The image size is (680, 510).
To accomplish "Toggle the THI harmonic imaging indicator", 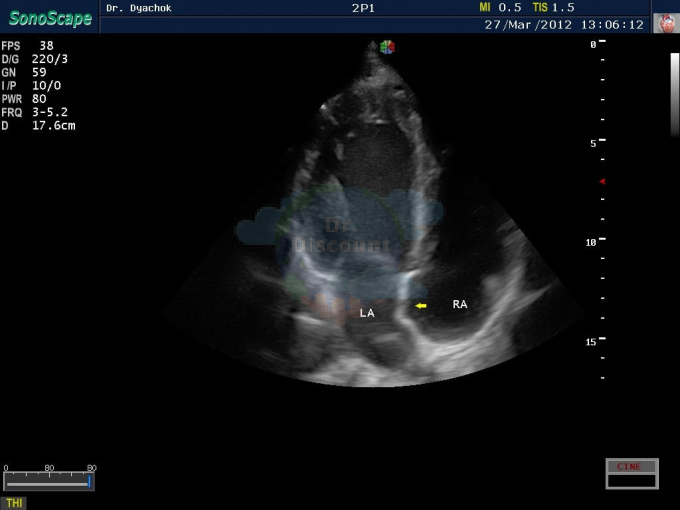I will click(x=13, y=503).
